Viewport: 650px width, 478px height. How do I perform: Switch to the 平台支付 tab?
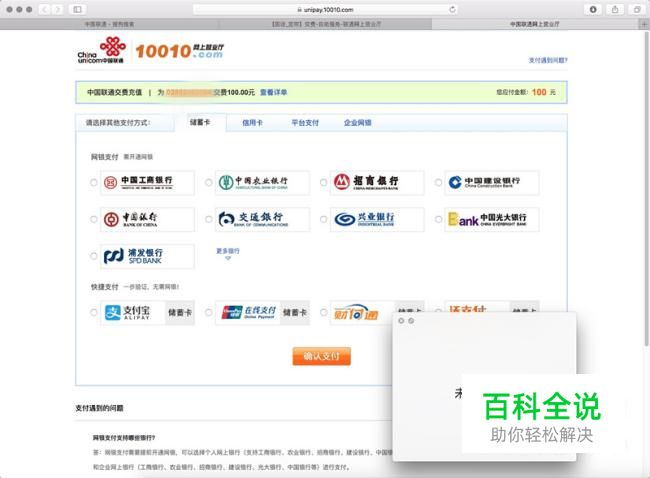point(305,123)
